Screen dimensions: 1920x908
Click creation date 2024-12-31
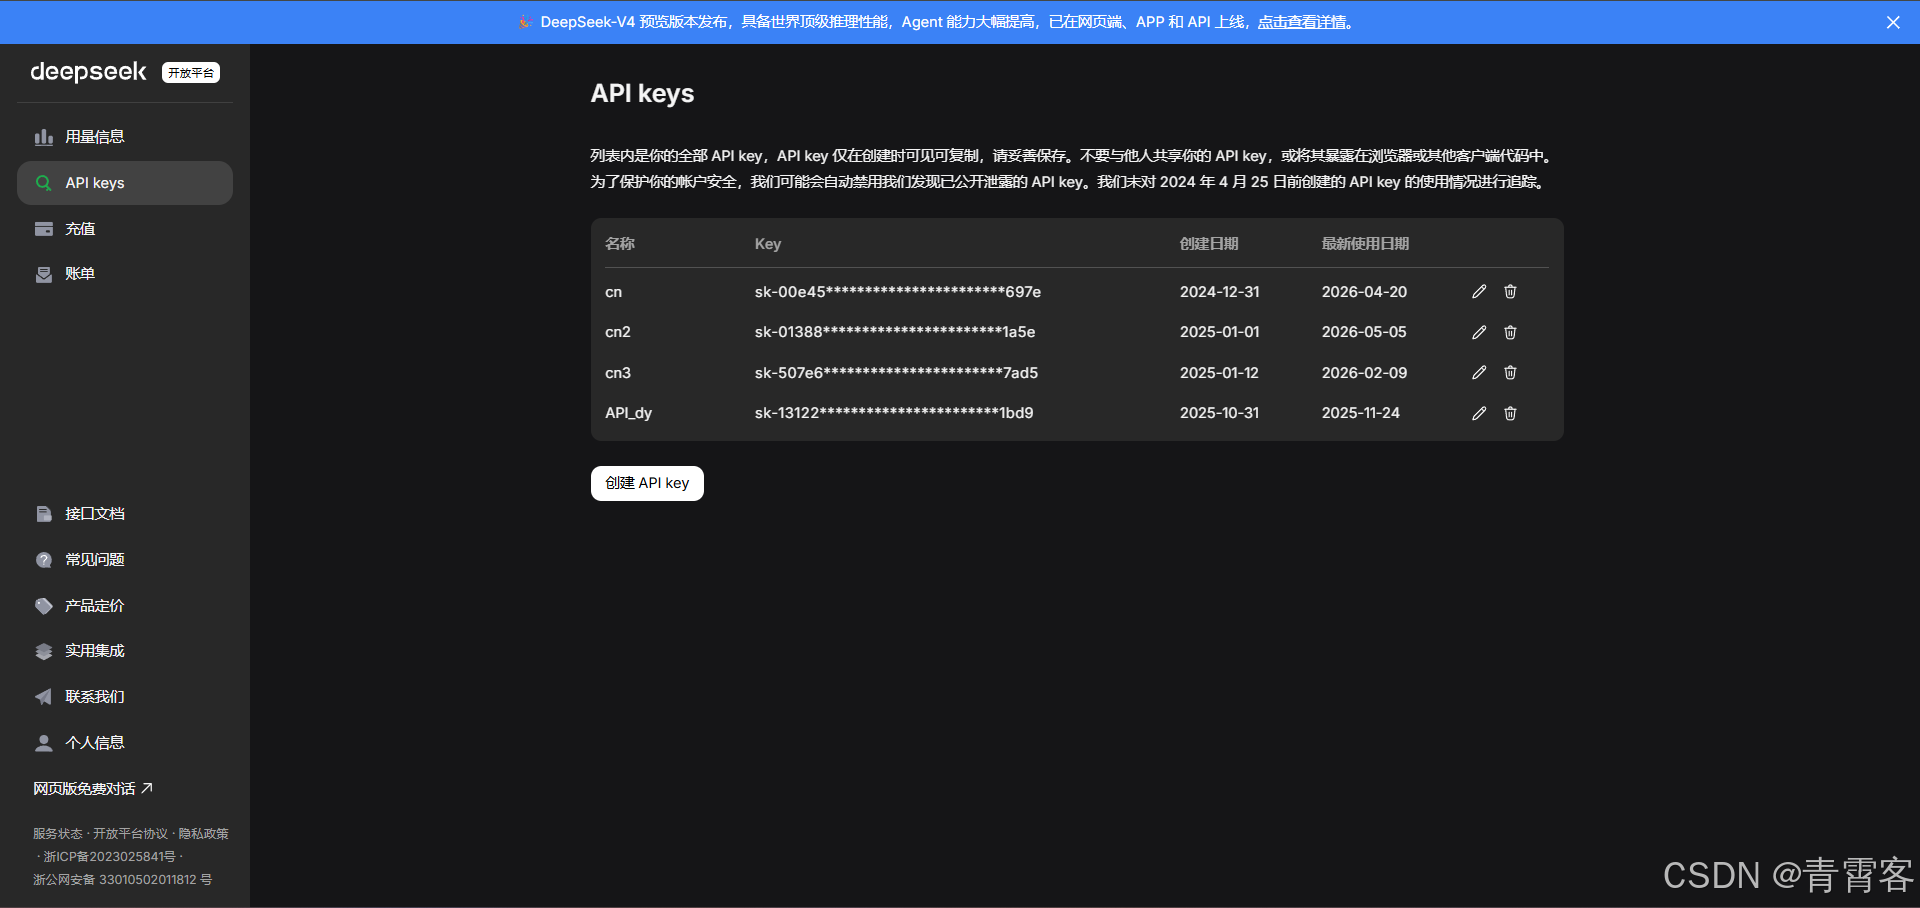point(1220,292)
